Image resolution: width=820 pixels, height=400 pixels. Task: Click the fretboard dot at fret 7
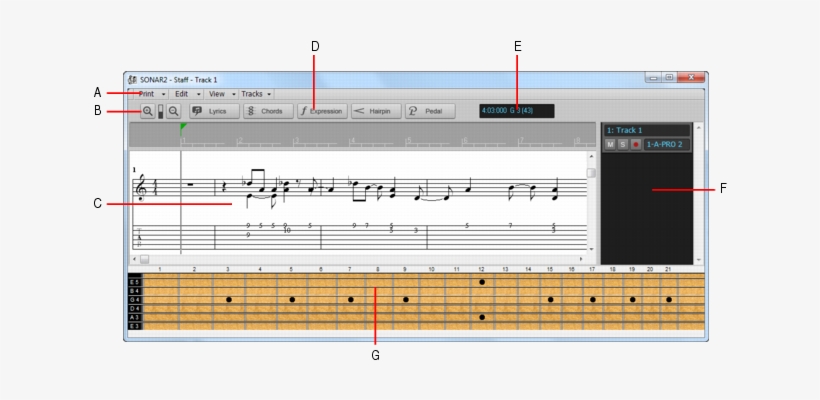click(x=351, y=300)
